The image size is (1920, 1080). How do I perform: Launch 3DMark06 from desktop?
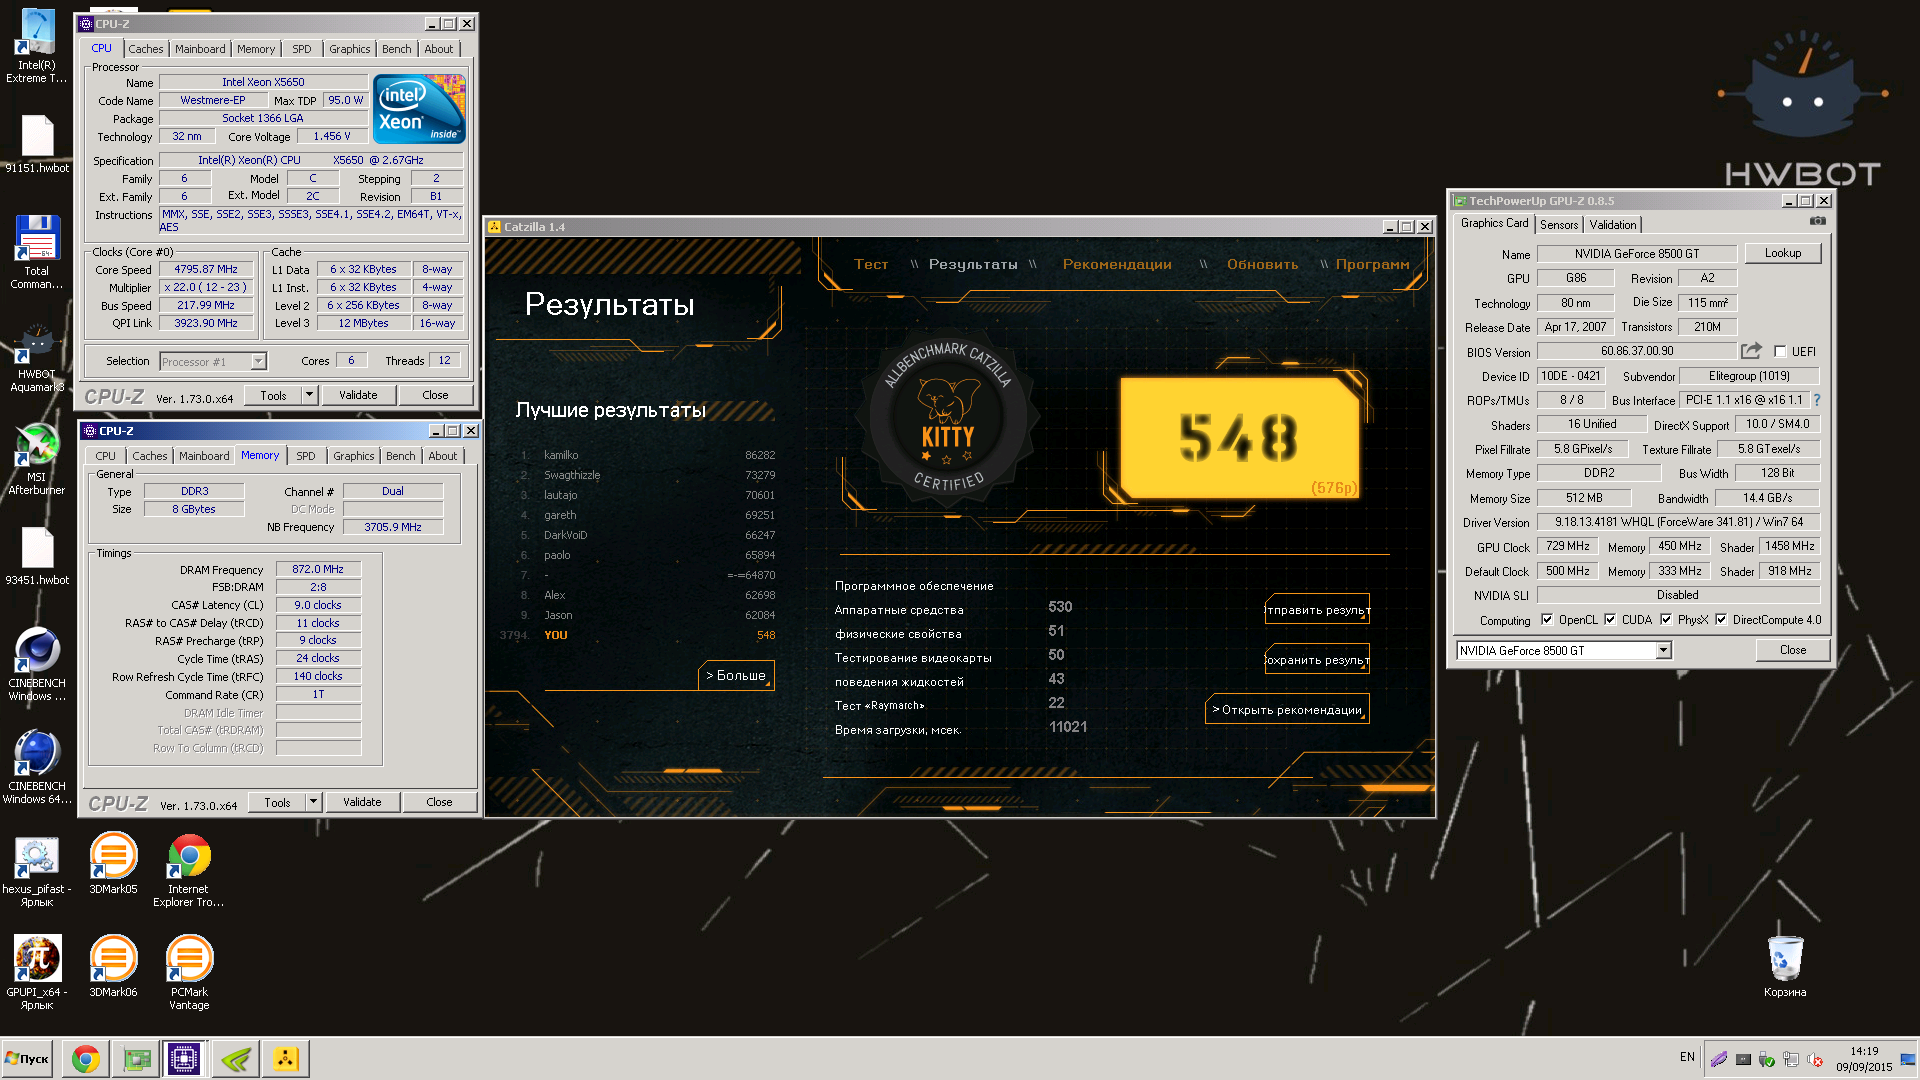113,967
